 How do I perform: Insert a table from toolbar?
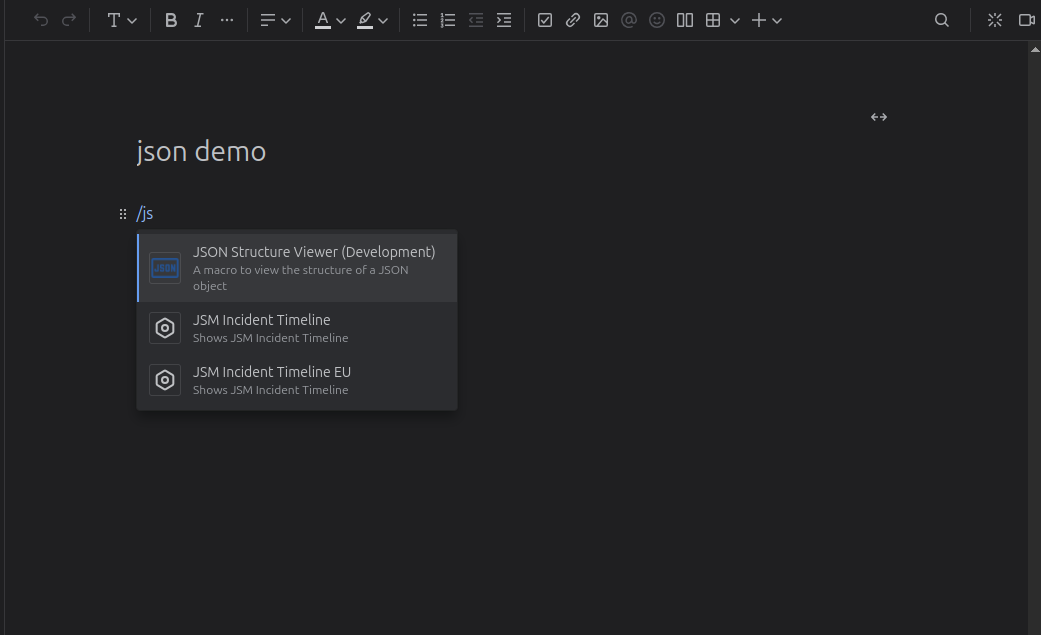coord(713,20)
